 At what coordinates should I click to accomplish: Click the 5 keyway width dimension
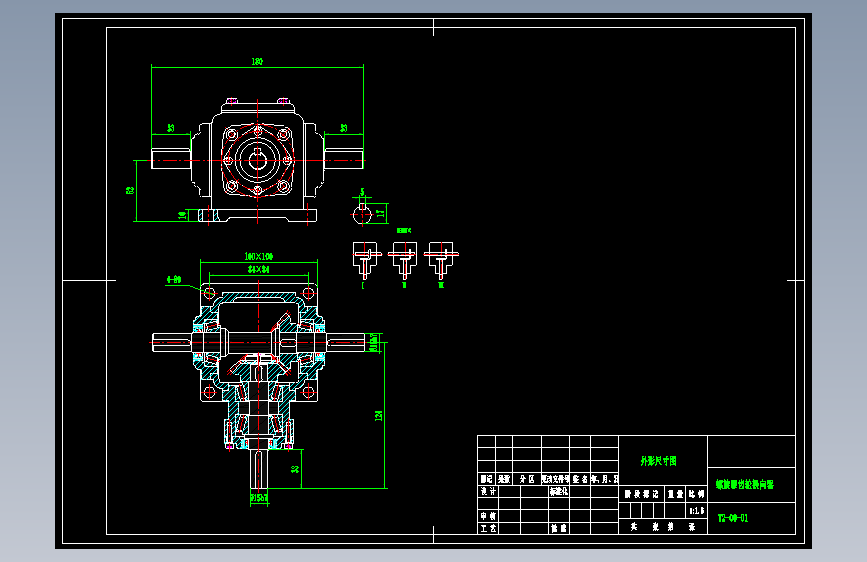(363, 192)
